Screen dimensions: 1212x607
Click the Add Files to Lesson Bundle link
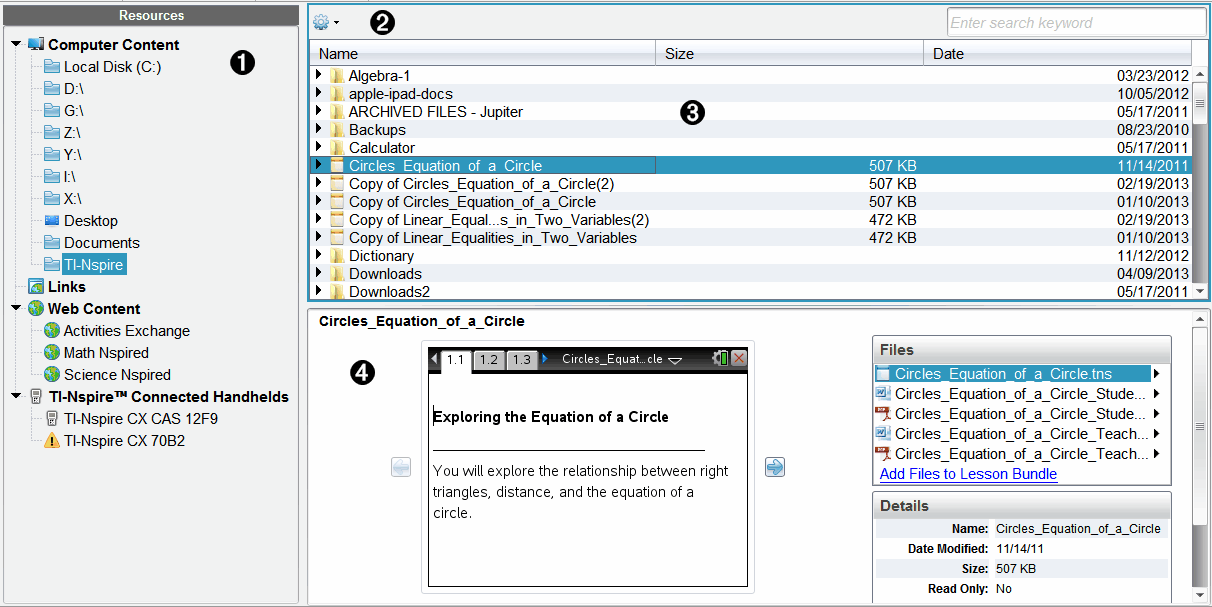[967, 473]
